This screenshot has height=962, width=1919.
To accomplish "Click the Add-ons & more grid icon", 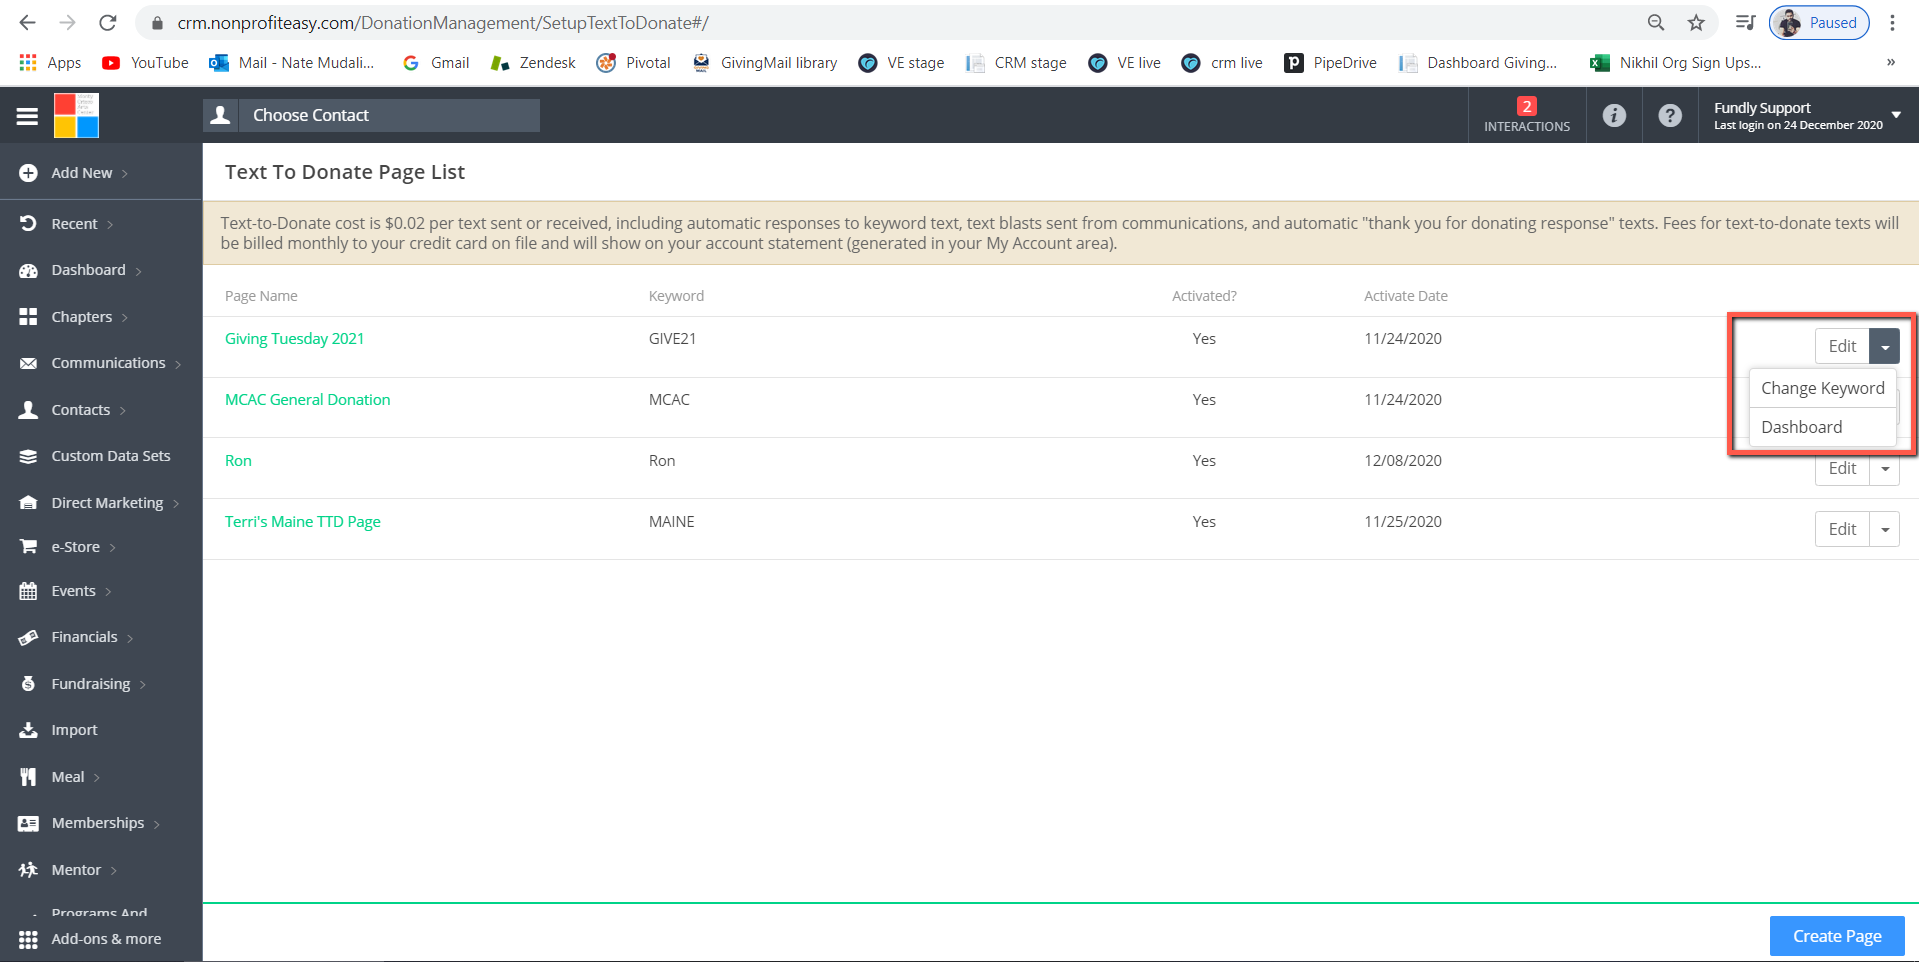I will click(x=28, y=939).
